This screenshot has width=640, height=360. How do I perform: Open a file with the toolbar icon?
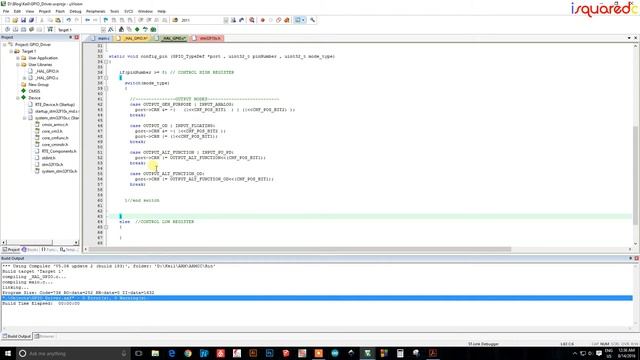(15, 20)
